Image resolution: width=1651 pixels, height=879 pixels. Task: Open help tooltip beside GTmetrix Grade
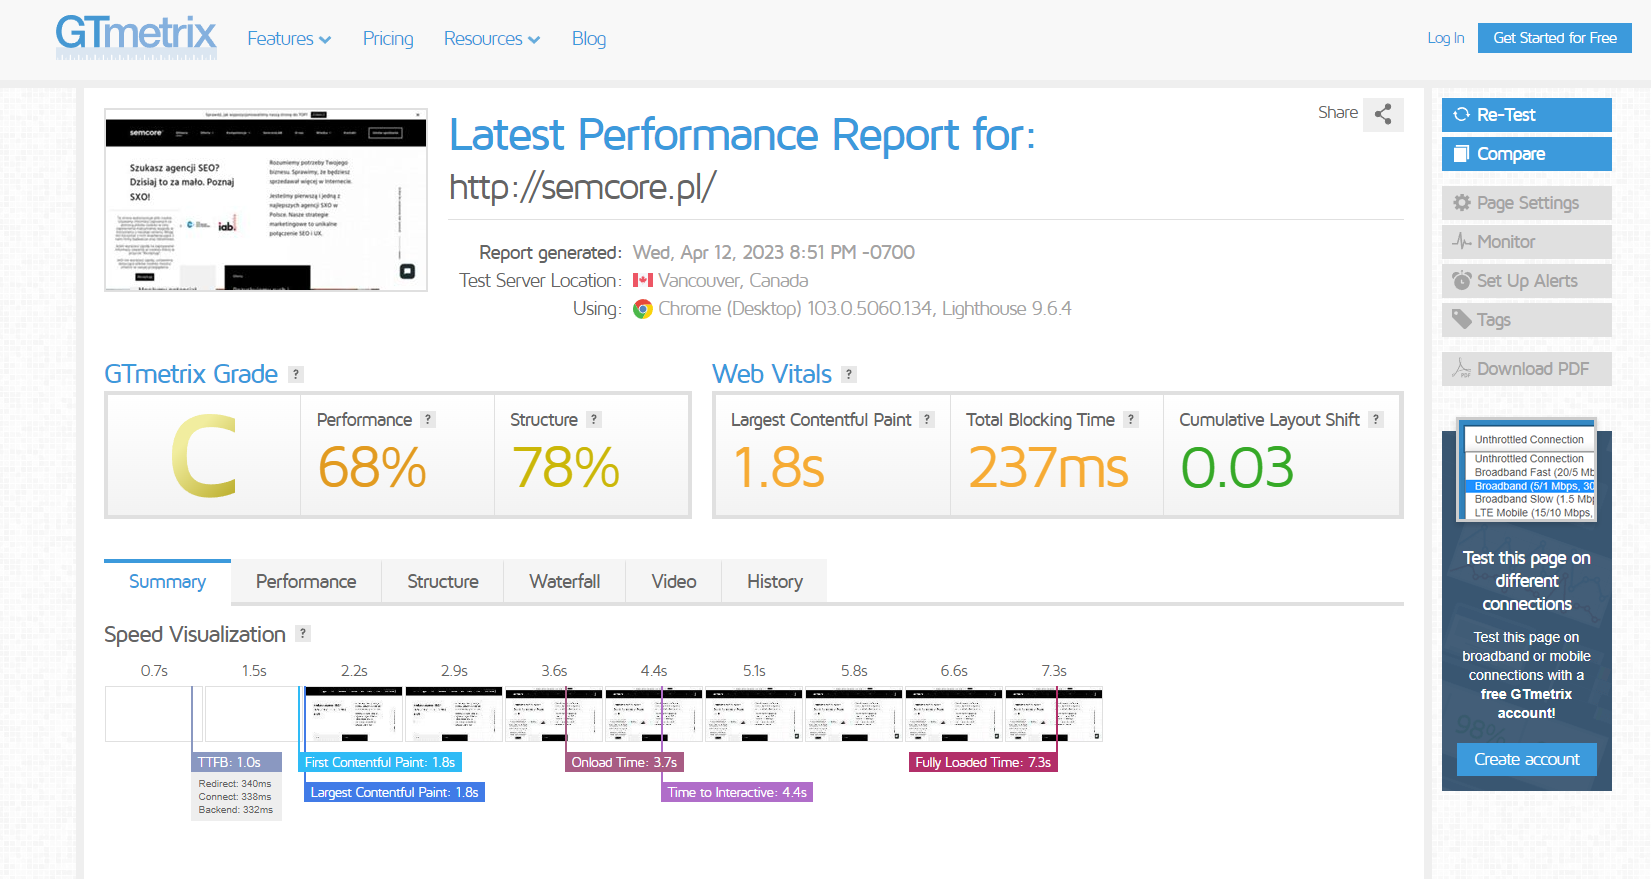(x=296, y=374)
